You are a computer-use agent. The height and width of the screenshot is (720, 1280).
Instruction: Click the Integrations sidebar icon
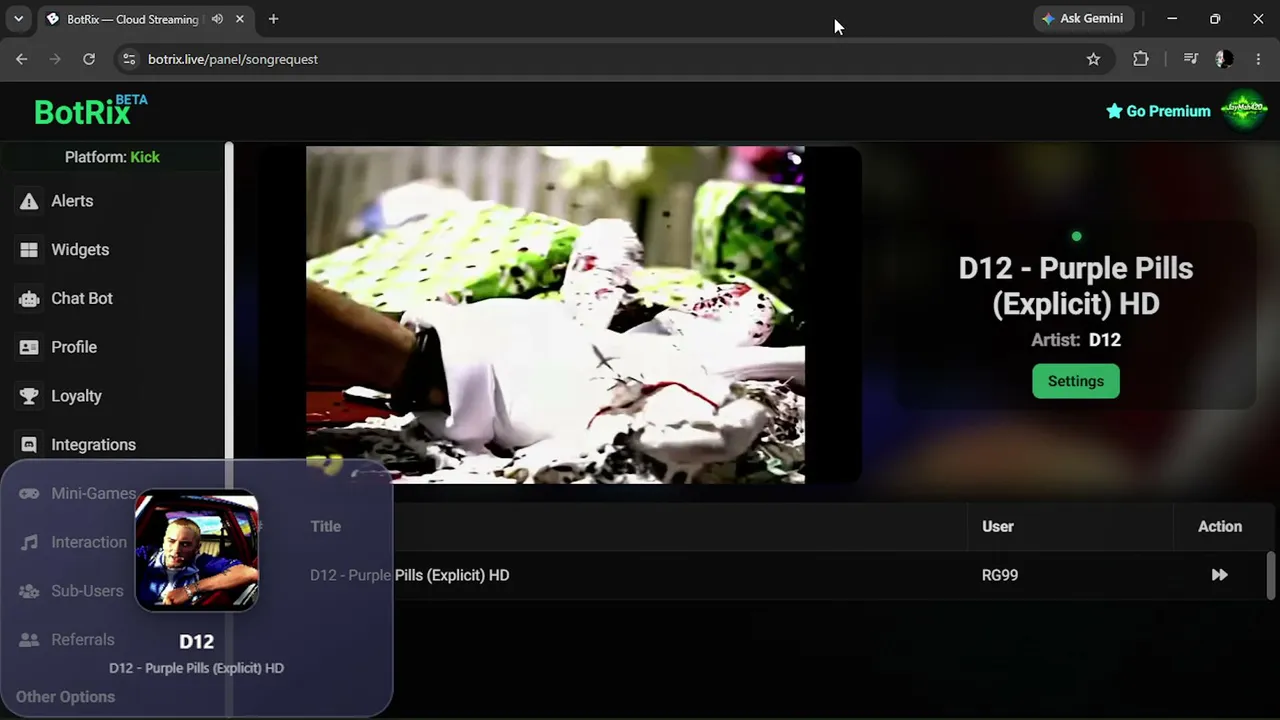coord(29,445)
